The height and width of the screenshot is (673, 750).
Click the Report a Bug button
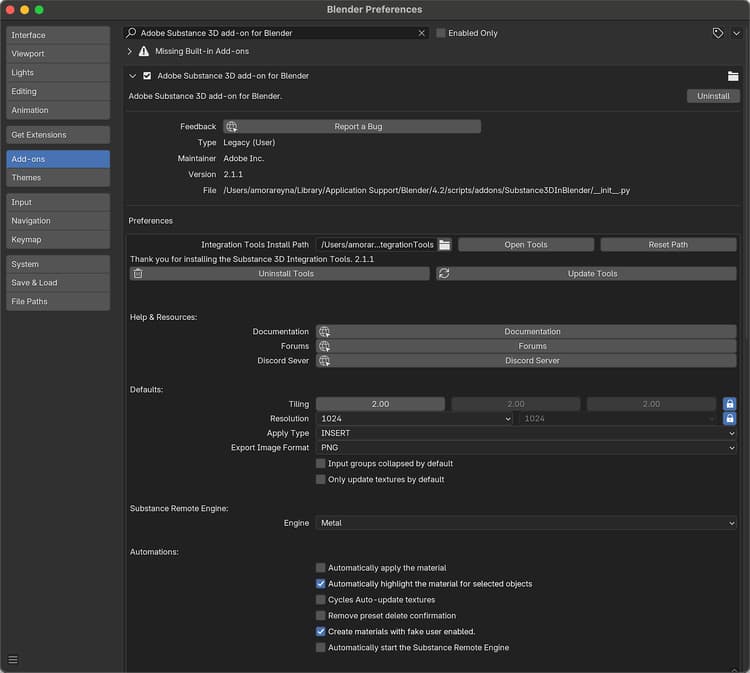352,126
